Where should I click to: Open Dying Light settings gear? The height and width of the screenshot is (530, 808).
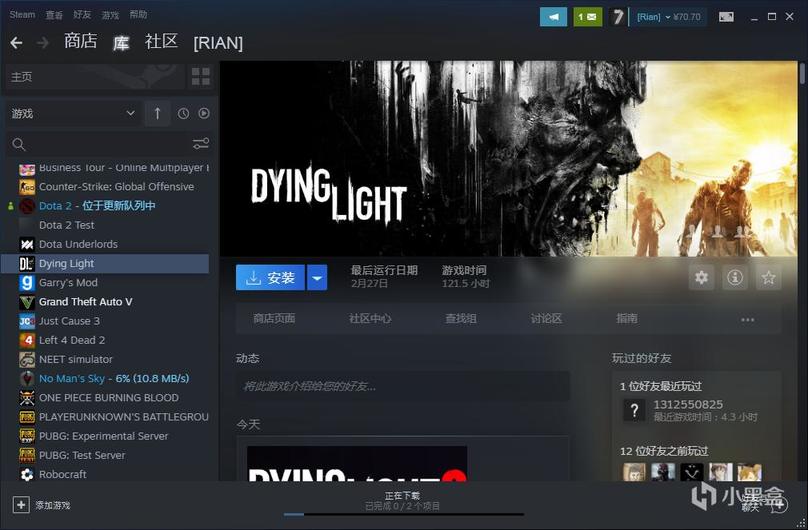coord(701,278)
